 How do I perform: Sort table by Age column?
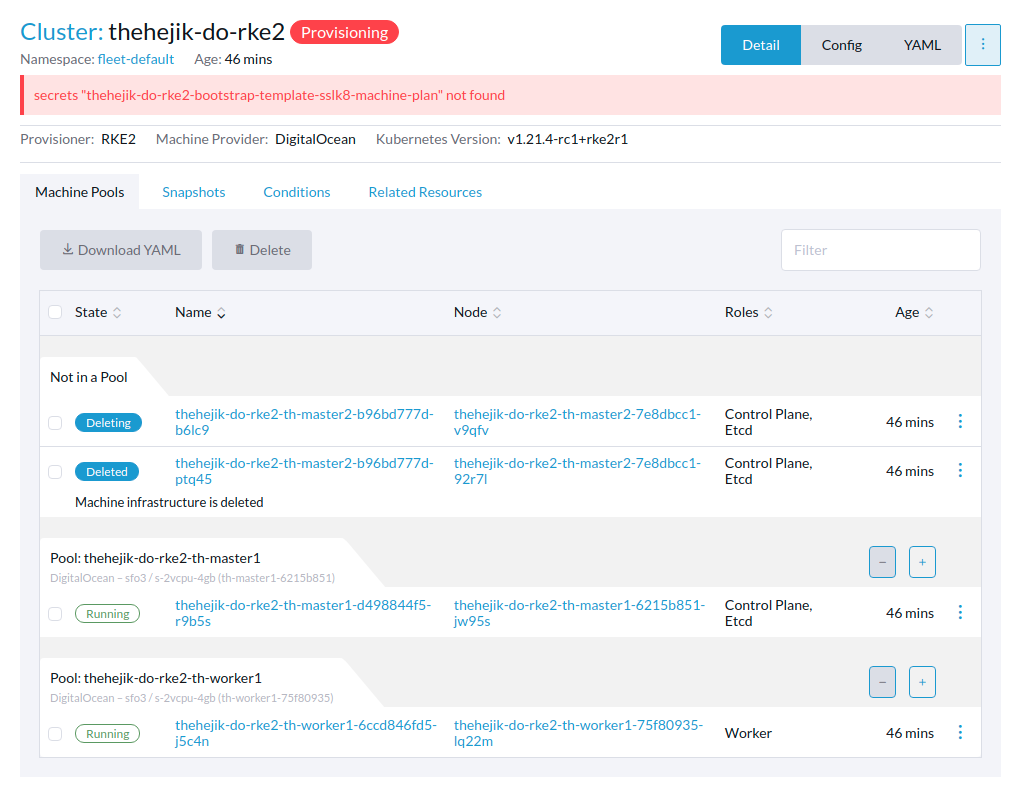click(913, 313)
